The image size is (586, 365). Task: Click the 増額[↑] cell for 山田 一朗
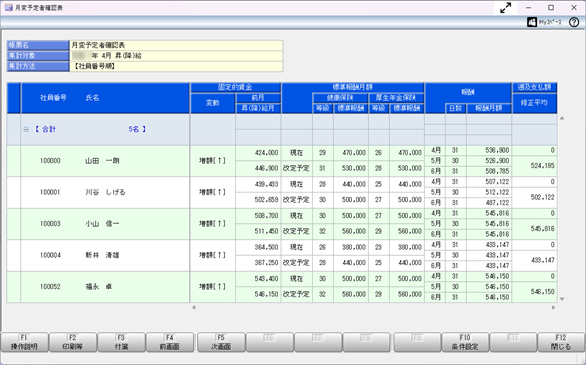213,161
